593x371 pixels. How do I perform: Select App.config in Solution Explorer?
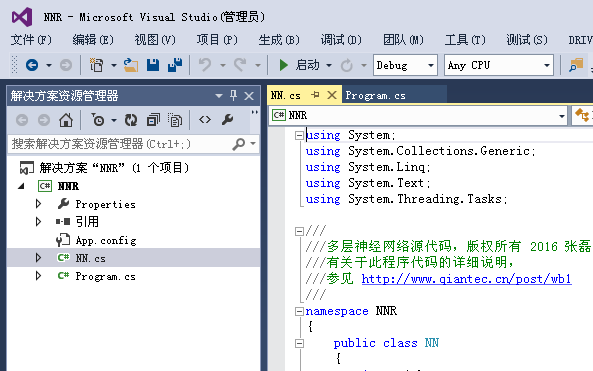tap(106, 240)
